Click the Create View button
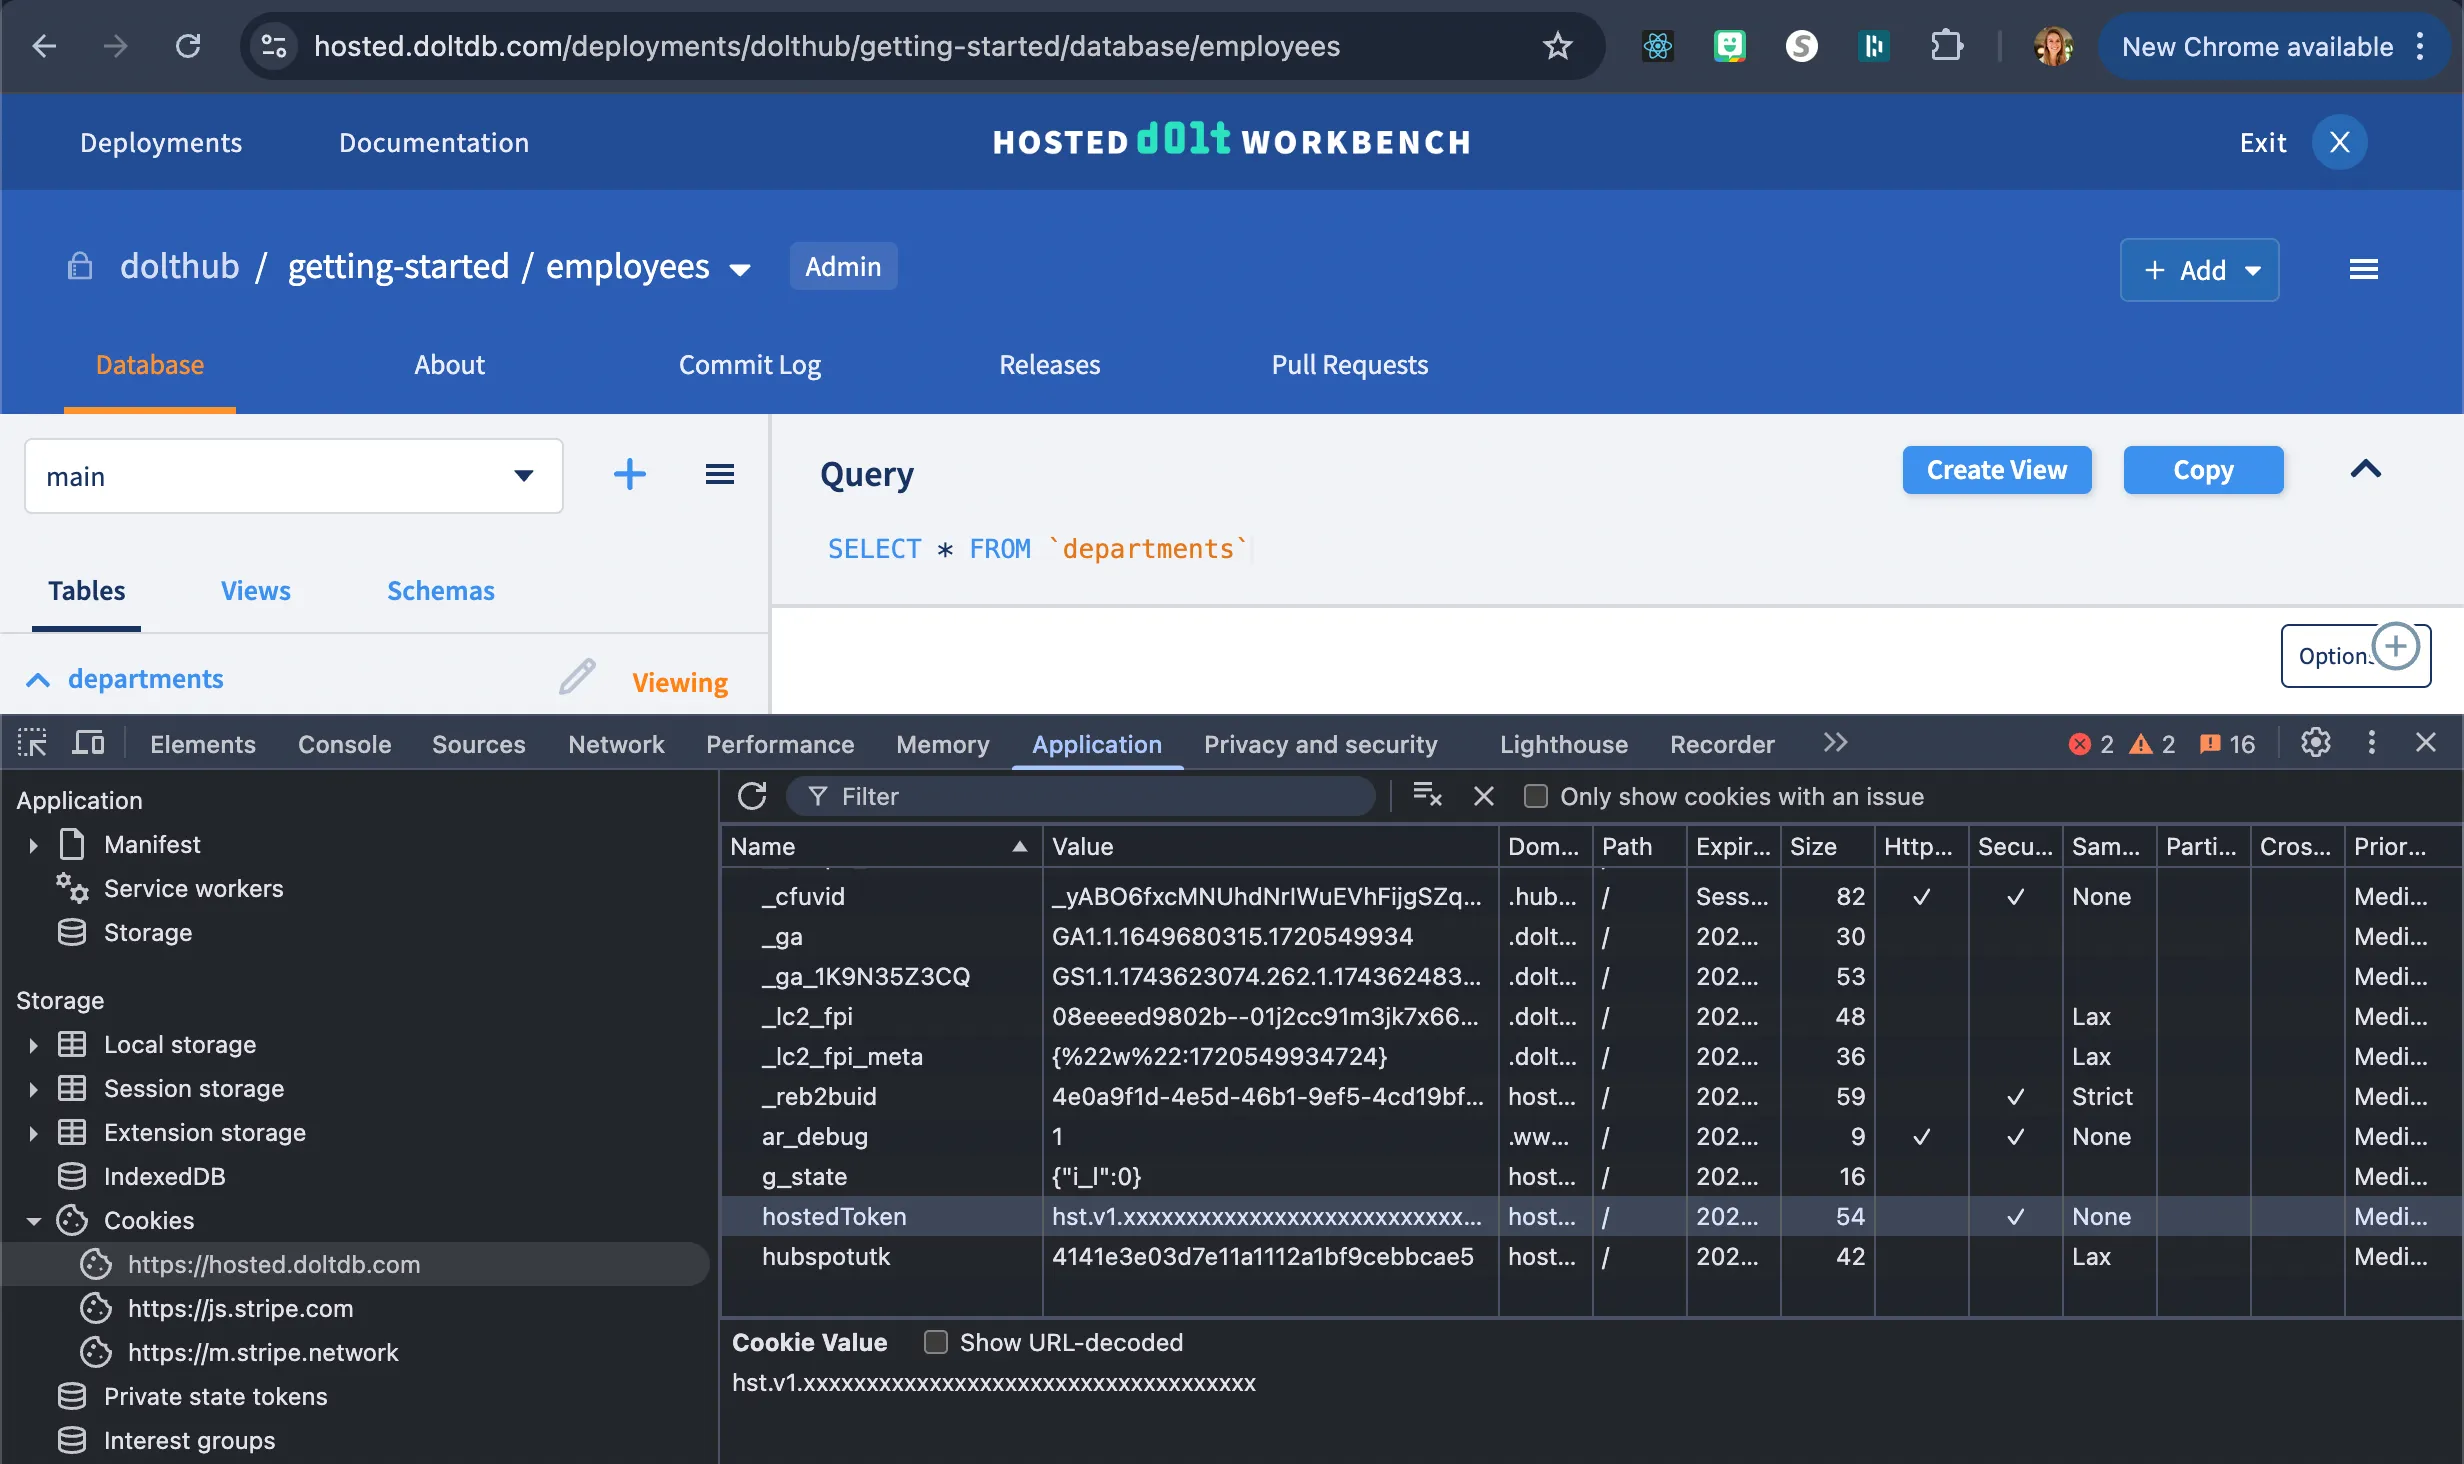This screenshot has width=2464, height=1464. [1996, 469]
